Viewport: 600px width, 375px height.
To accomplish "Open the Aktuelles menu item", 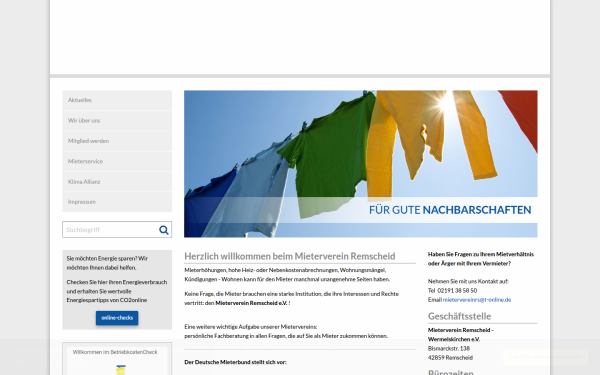I will 117,100.
